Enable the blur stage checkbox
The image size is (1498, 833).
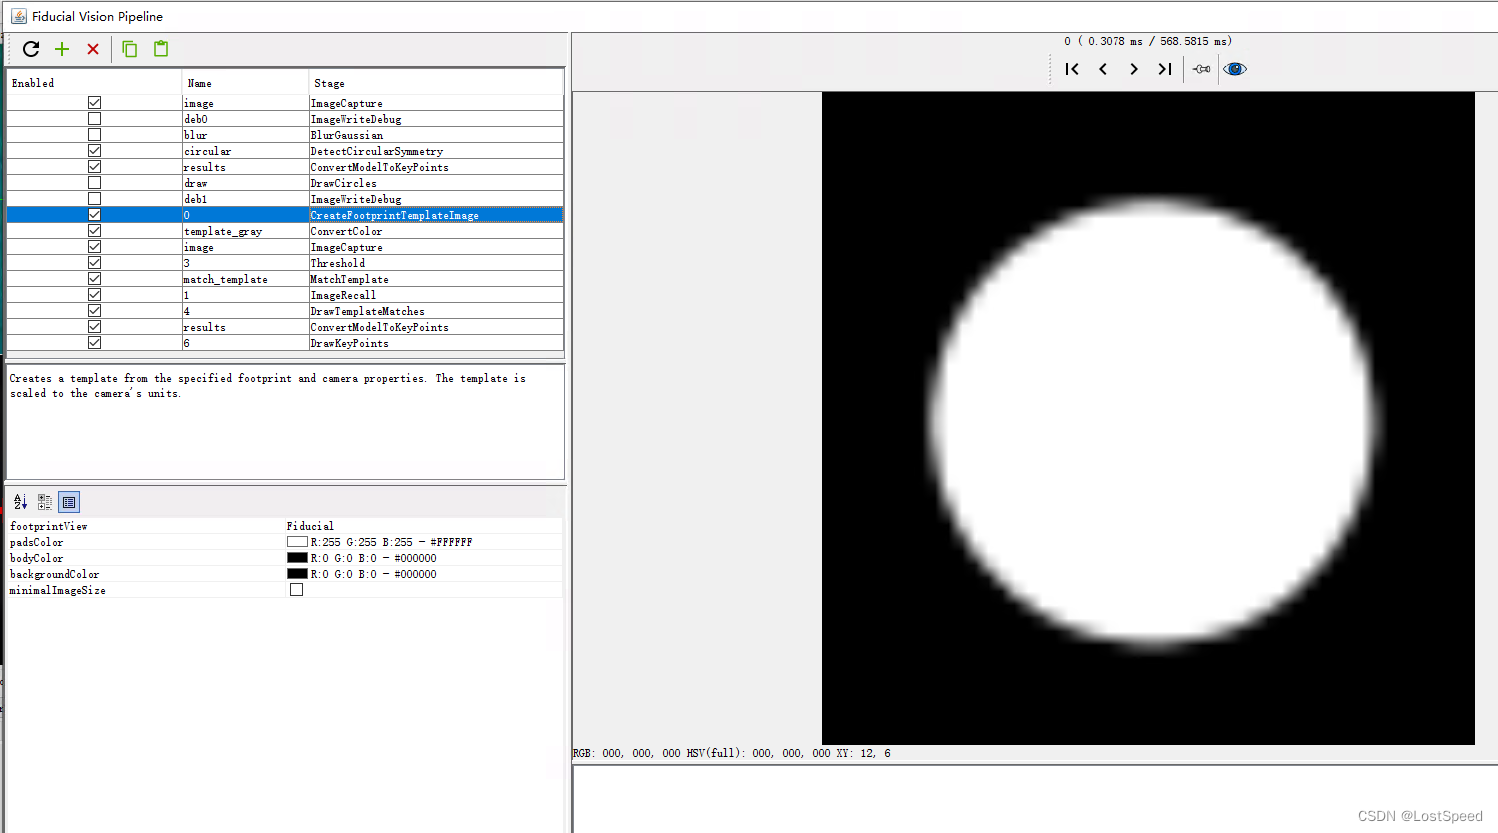[x=94, y=135]
